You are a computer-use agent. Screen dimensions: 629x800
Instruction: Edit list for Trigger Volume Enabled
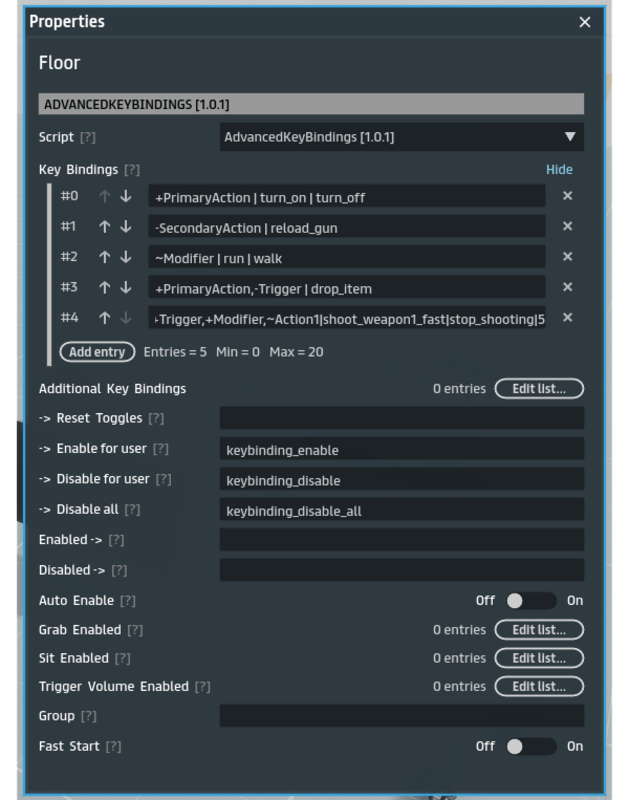[x=539, y=687]
